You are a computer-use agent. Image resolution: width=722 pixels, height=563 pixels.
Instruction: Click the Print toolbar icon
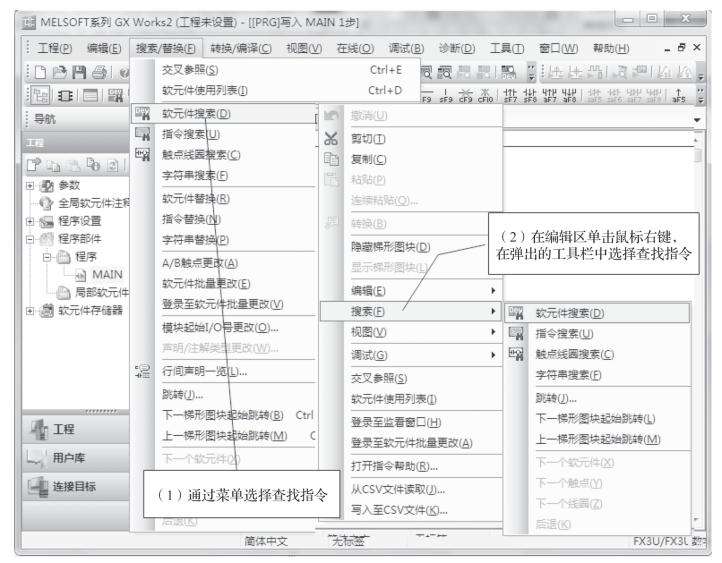tap(99, 72)
